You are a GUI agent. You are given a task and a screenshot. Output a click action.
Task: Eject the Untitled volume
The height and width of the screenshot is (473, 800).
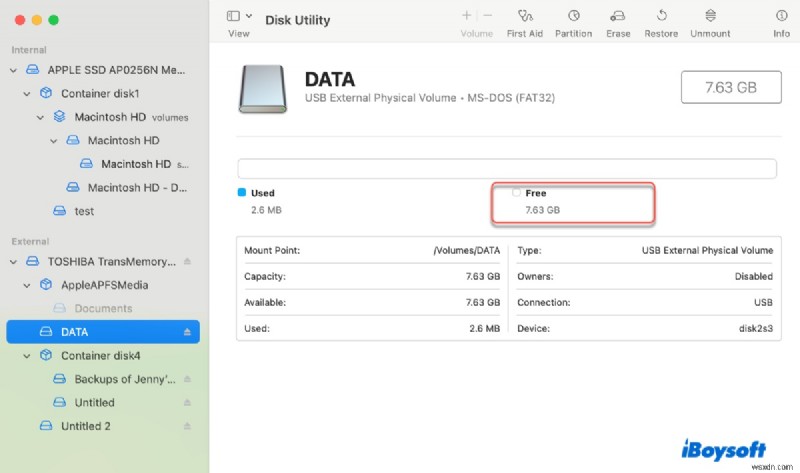pyautogui.click(x=187, y=402)
